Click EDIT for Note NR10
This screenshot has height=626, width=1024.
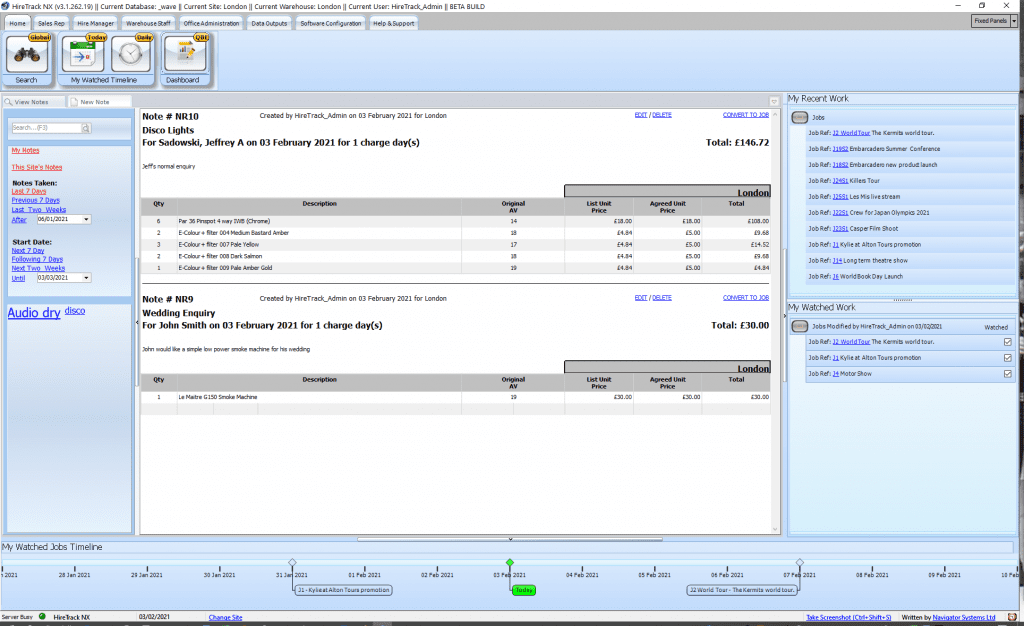pos(641,115)
